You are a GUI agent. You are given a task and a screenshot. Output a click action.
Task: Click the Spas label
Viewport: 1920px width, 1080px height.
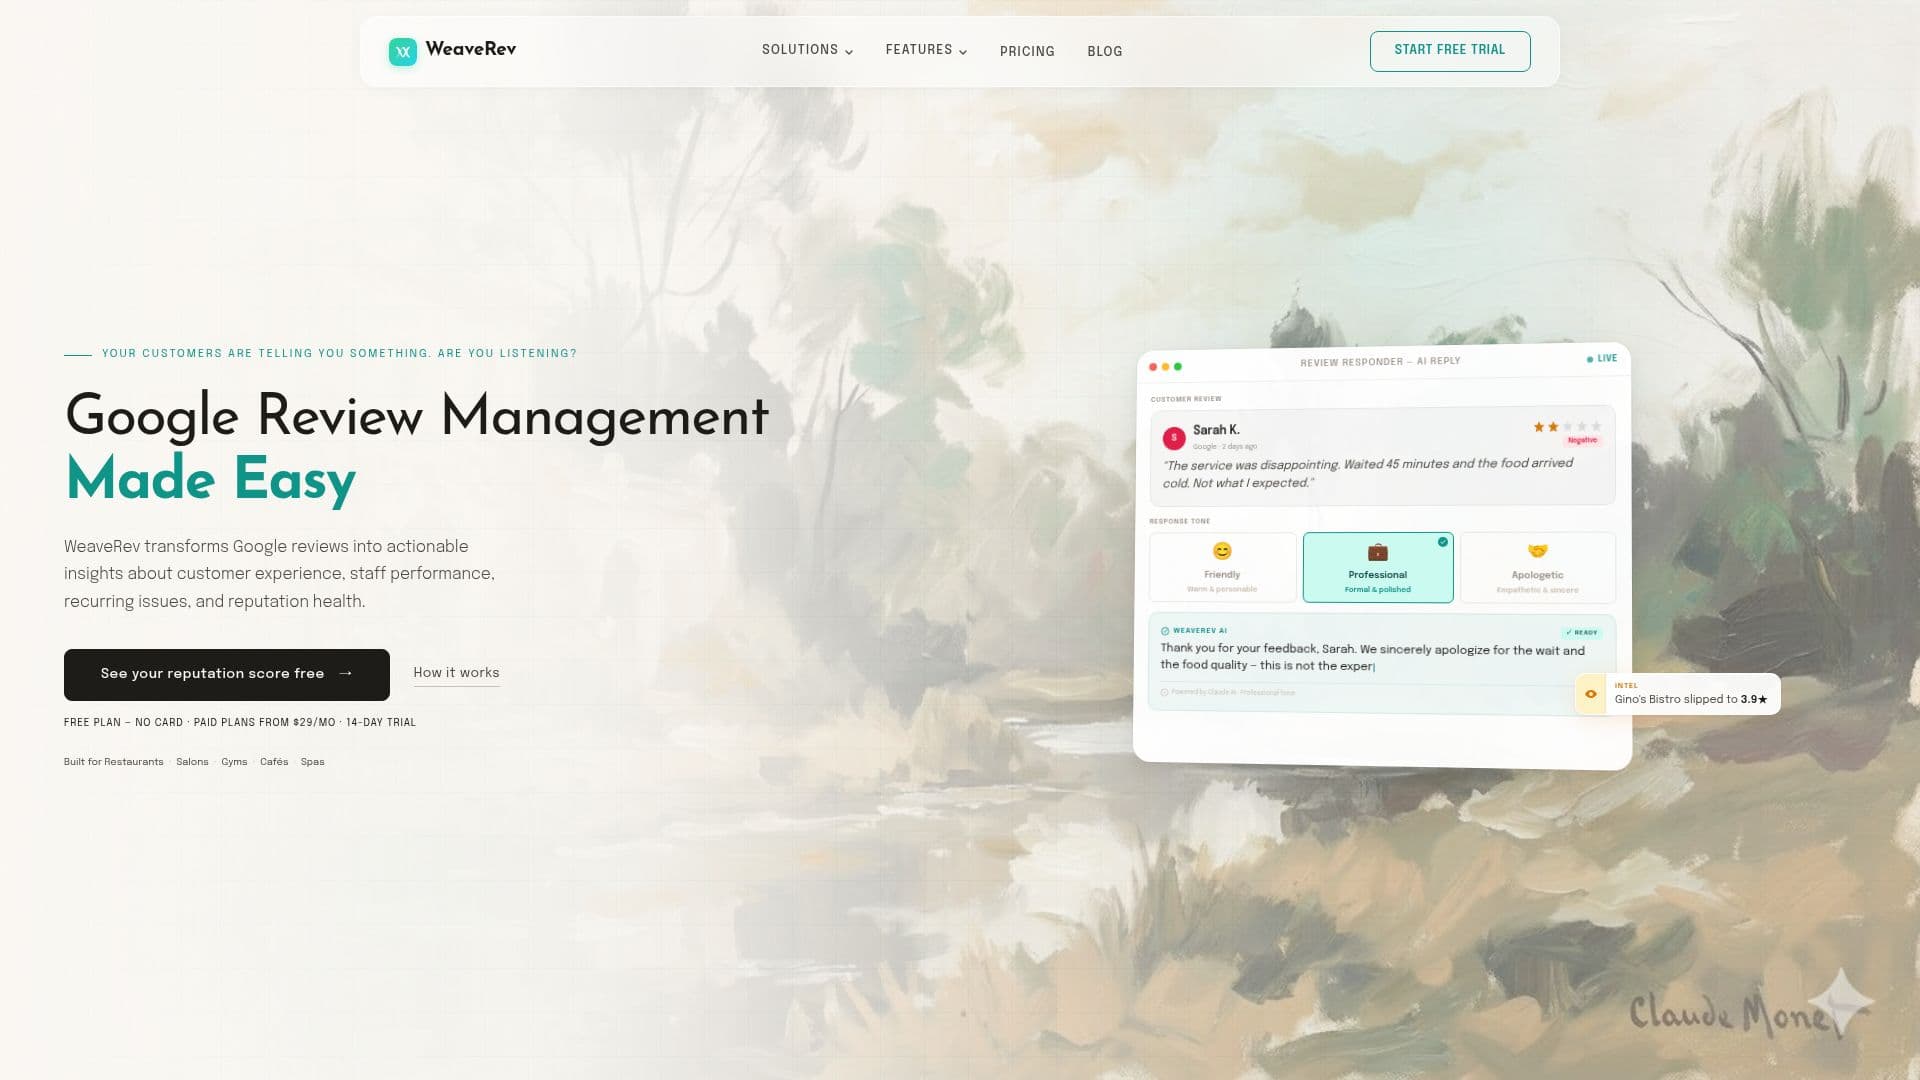coord(313,762)
